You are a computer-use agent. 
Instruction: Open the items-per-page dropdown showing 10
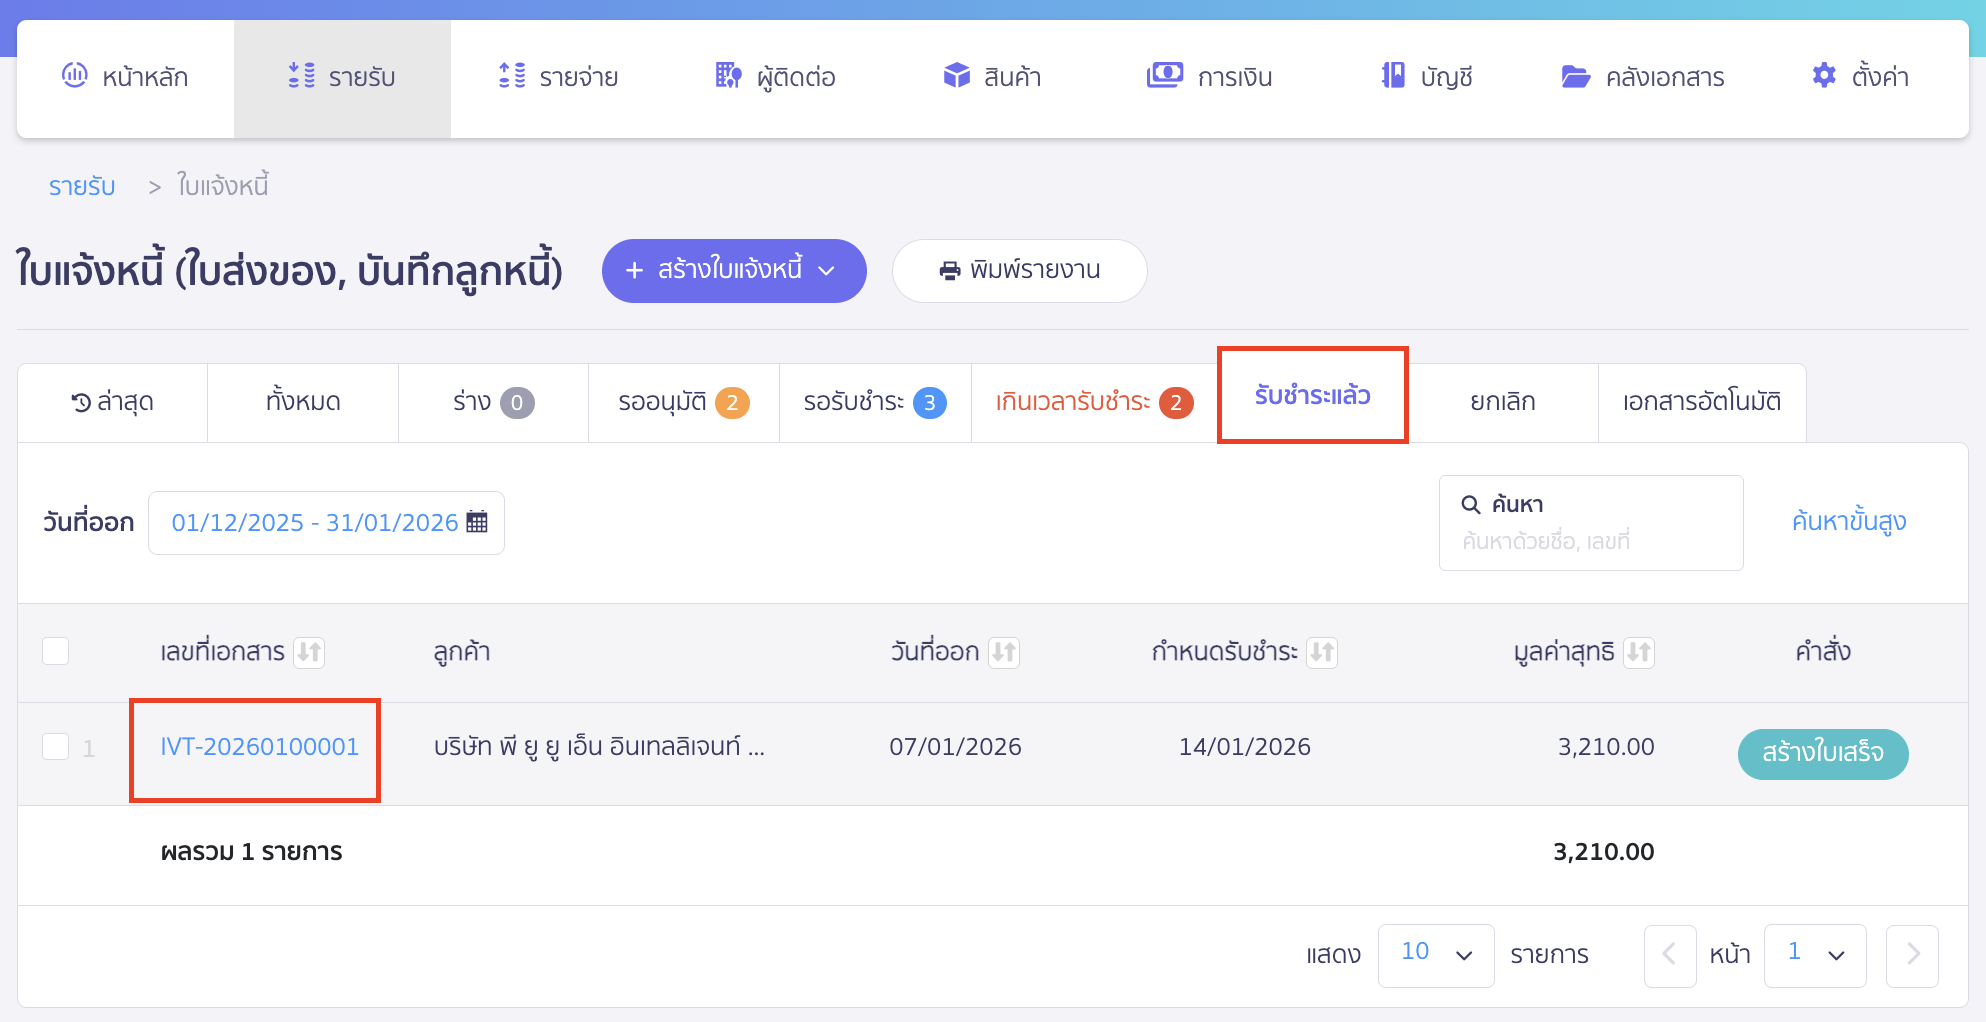[1436, 954]
